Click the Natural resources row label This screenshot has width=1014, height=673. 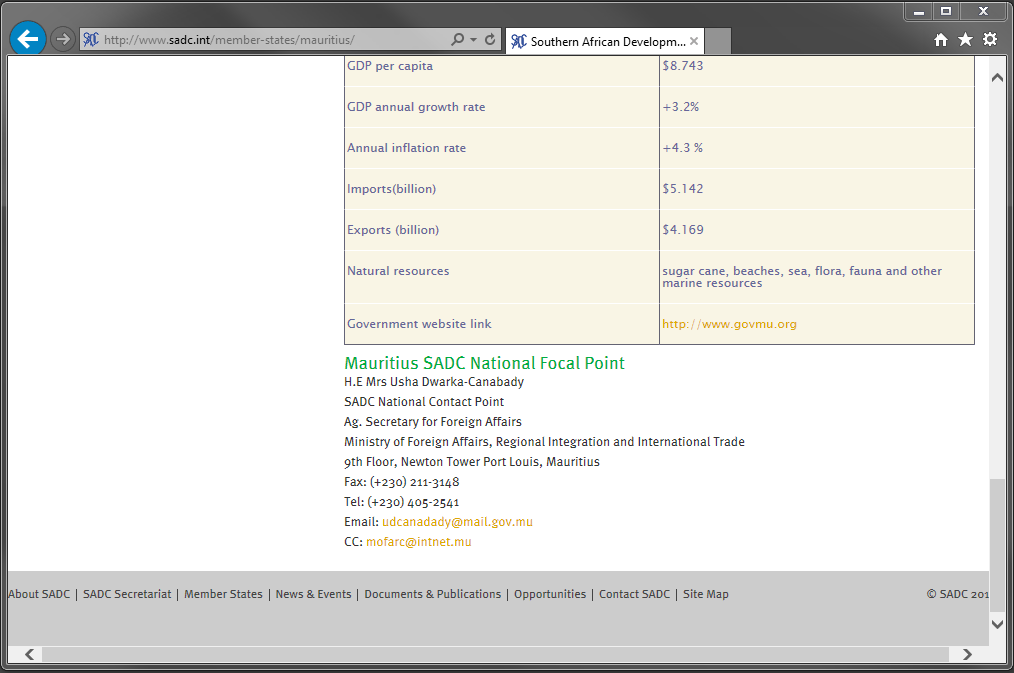(x=398, y=271)
